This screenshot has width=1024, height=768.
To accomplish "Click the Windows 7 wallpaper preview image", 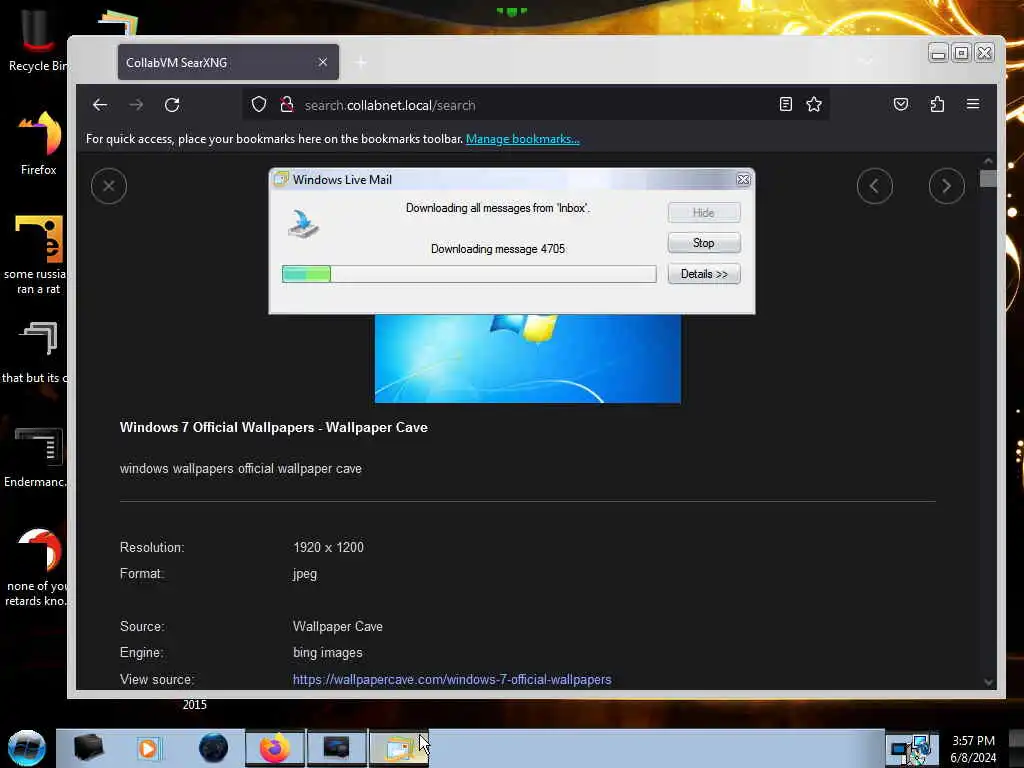I will 528,359.
